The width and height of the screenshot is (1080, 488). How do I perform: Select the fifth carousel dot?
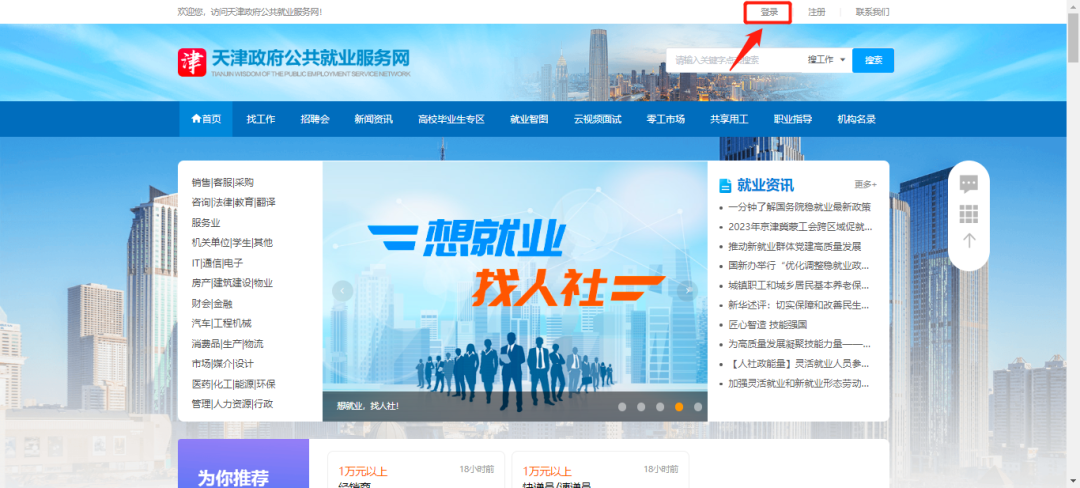tap(698, 407)
